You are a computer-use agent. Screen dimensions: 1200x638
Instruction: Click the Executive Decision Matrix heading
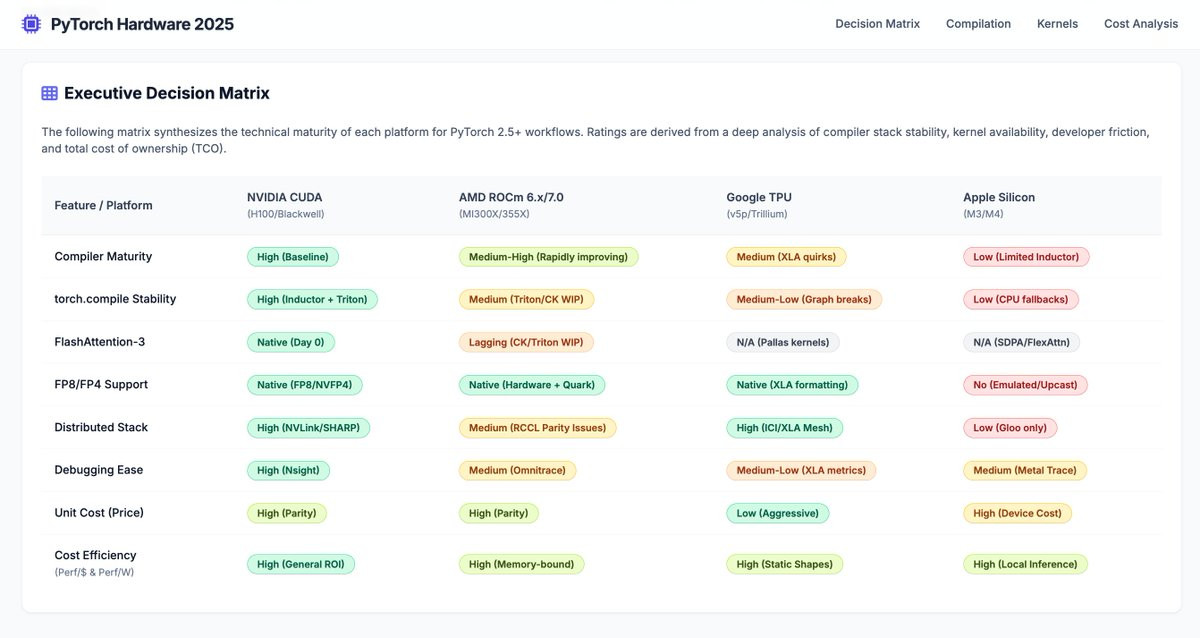click(167, 93)
